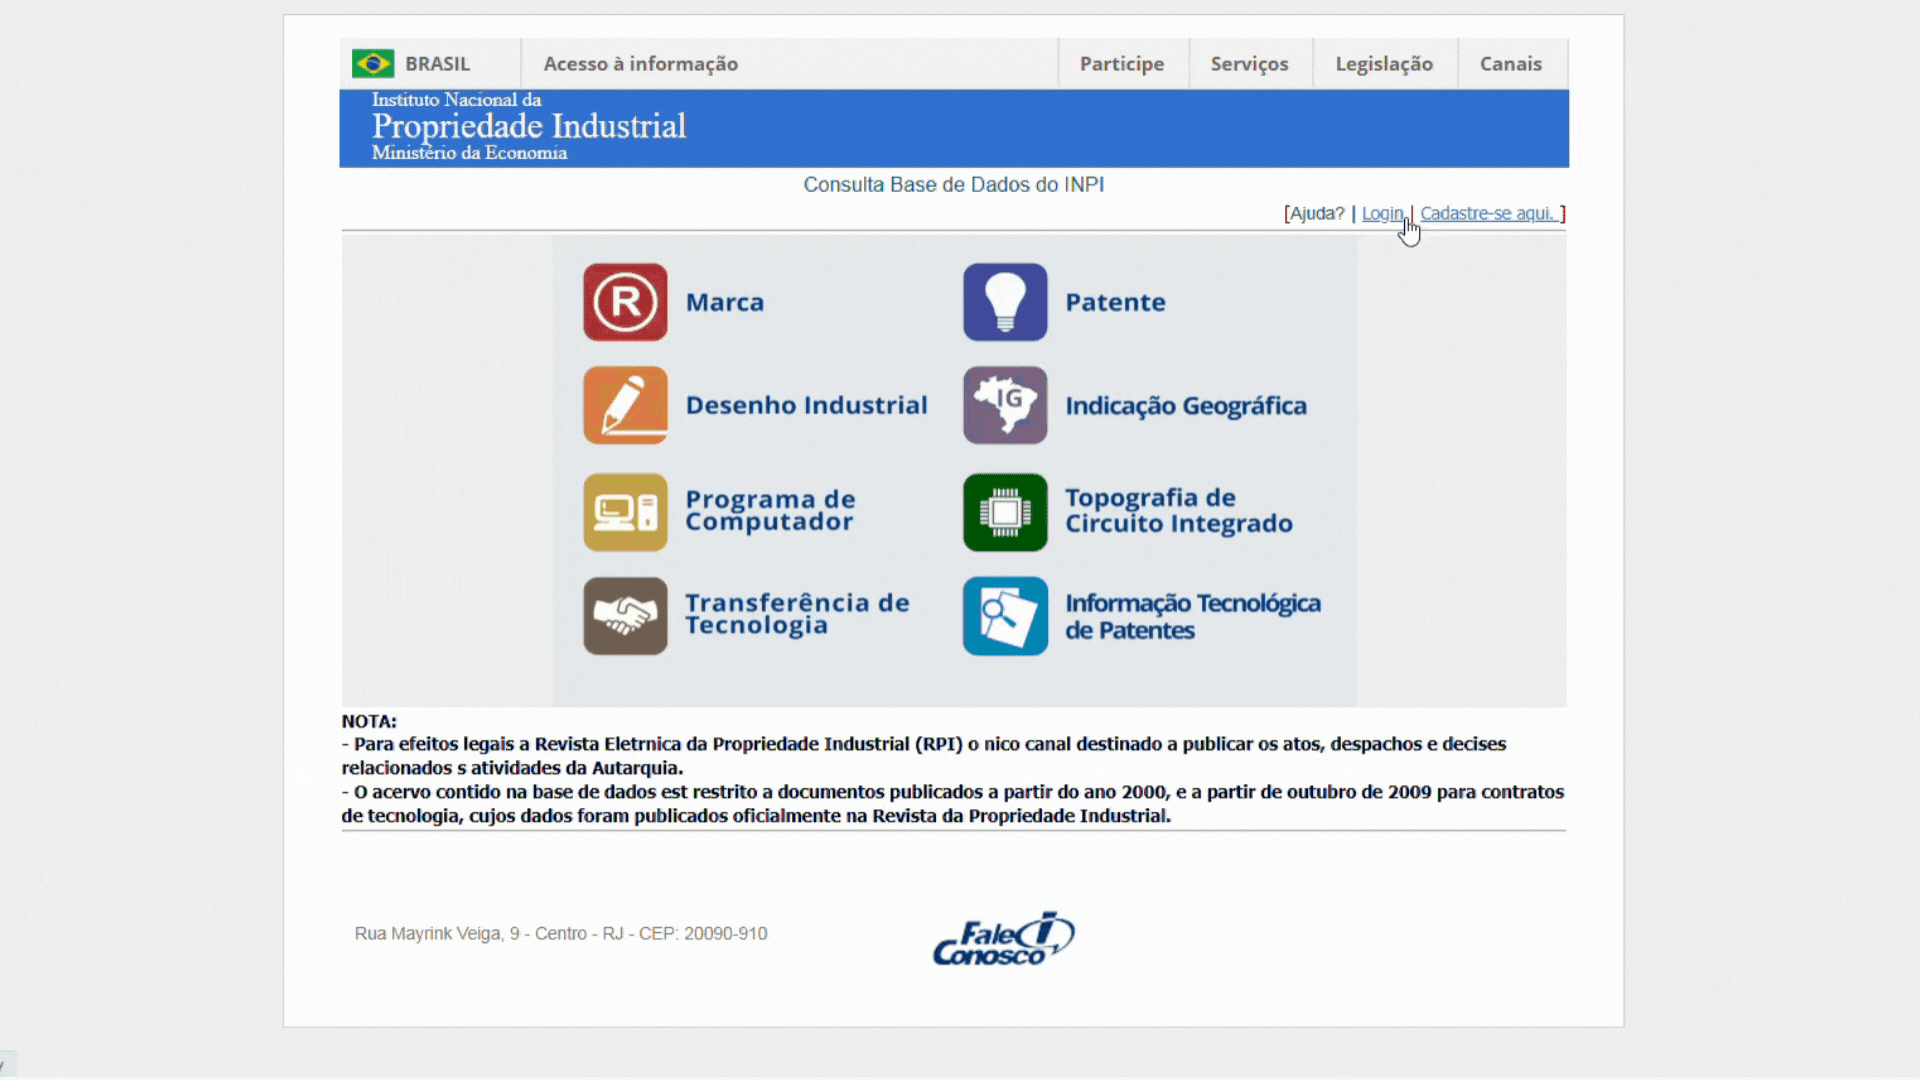Viewport: 1920px width, 1080px height.
Task: Open the Informação Tecnológica de Patentes icon
Action: pyautogui.click(x=1005, y=616)
